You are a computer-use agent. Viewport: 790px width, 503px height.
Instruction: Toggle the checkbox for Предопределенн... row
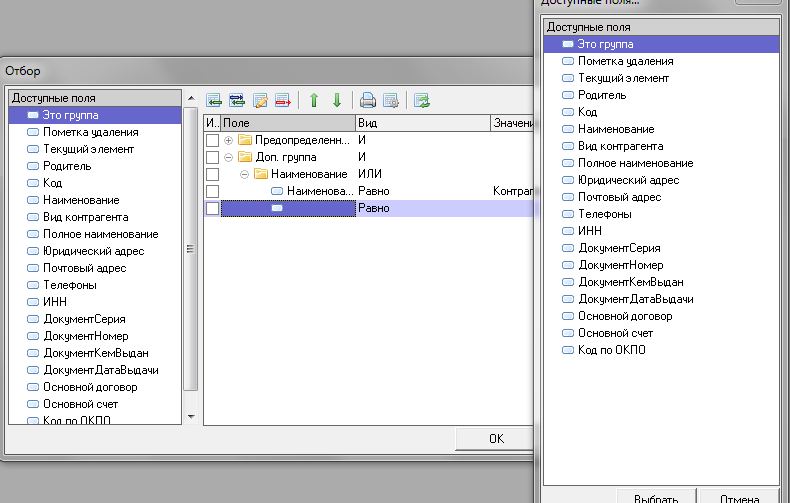point(212,140)
